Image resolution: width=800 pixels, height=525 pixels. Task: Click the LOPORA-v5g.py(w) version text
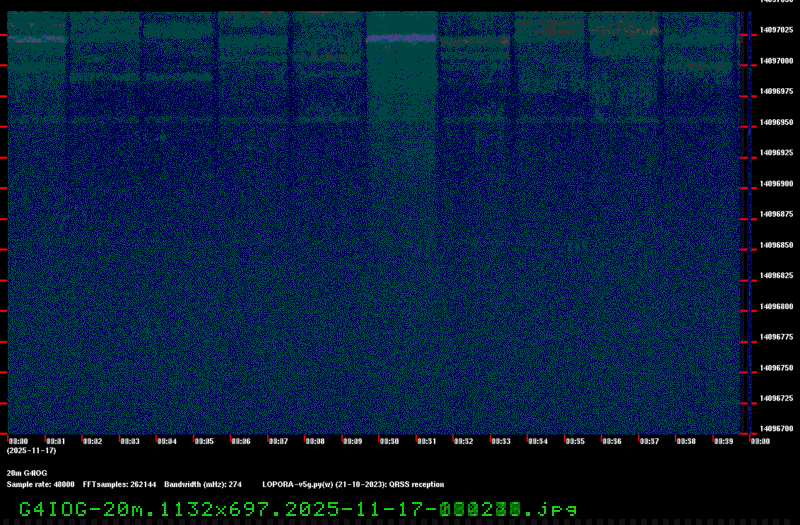(x=298, y=485)
